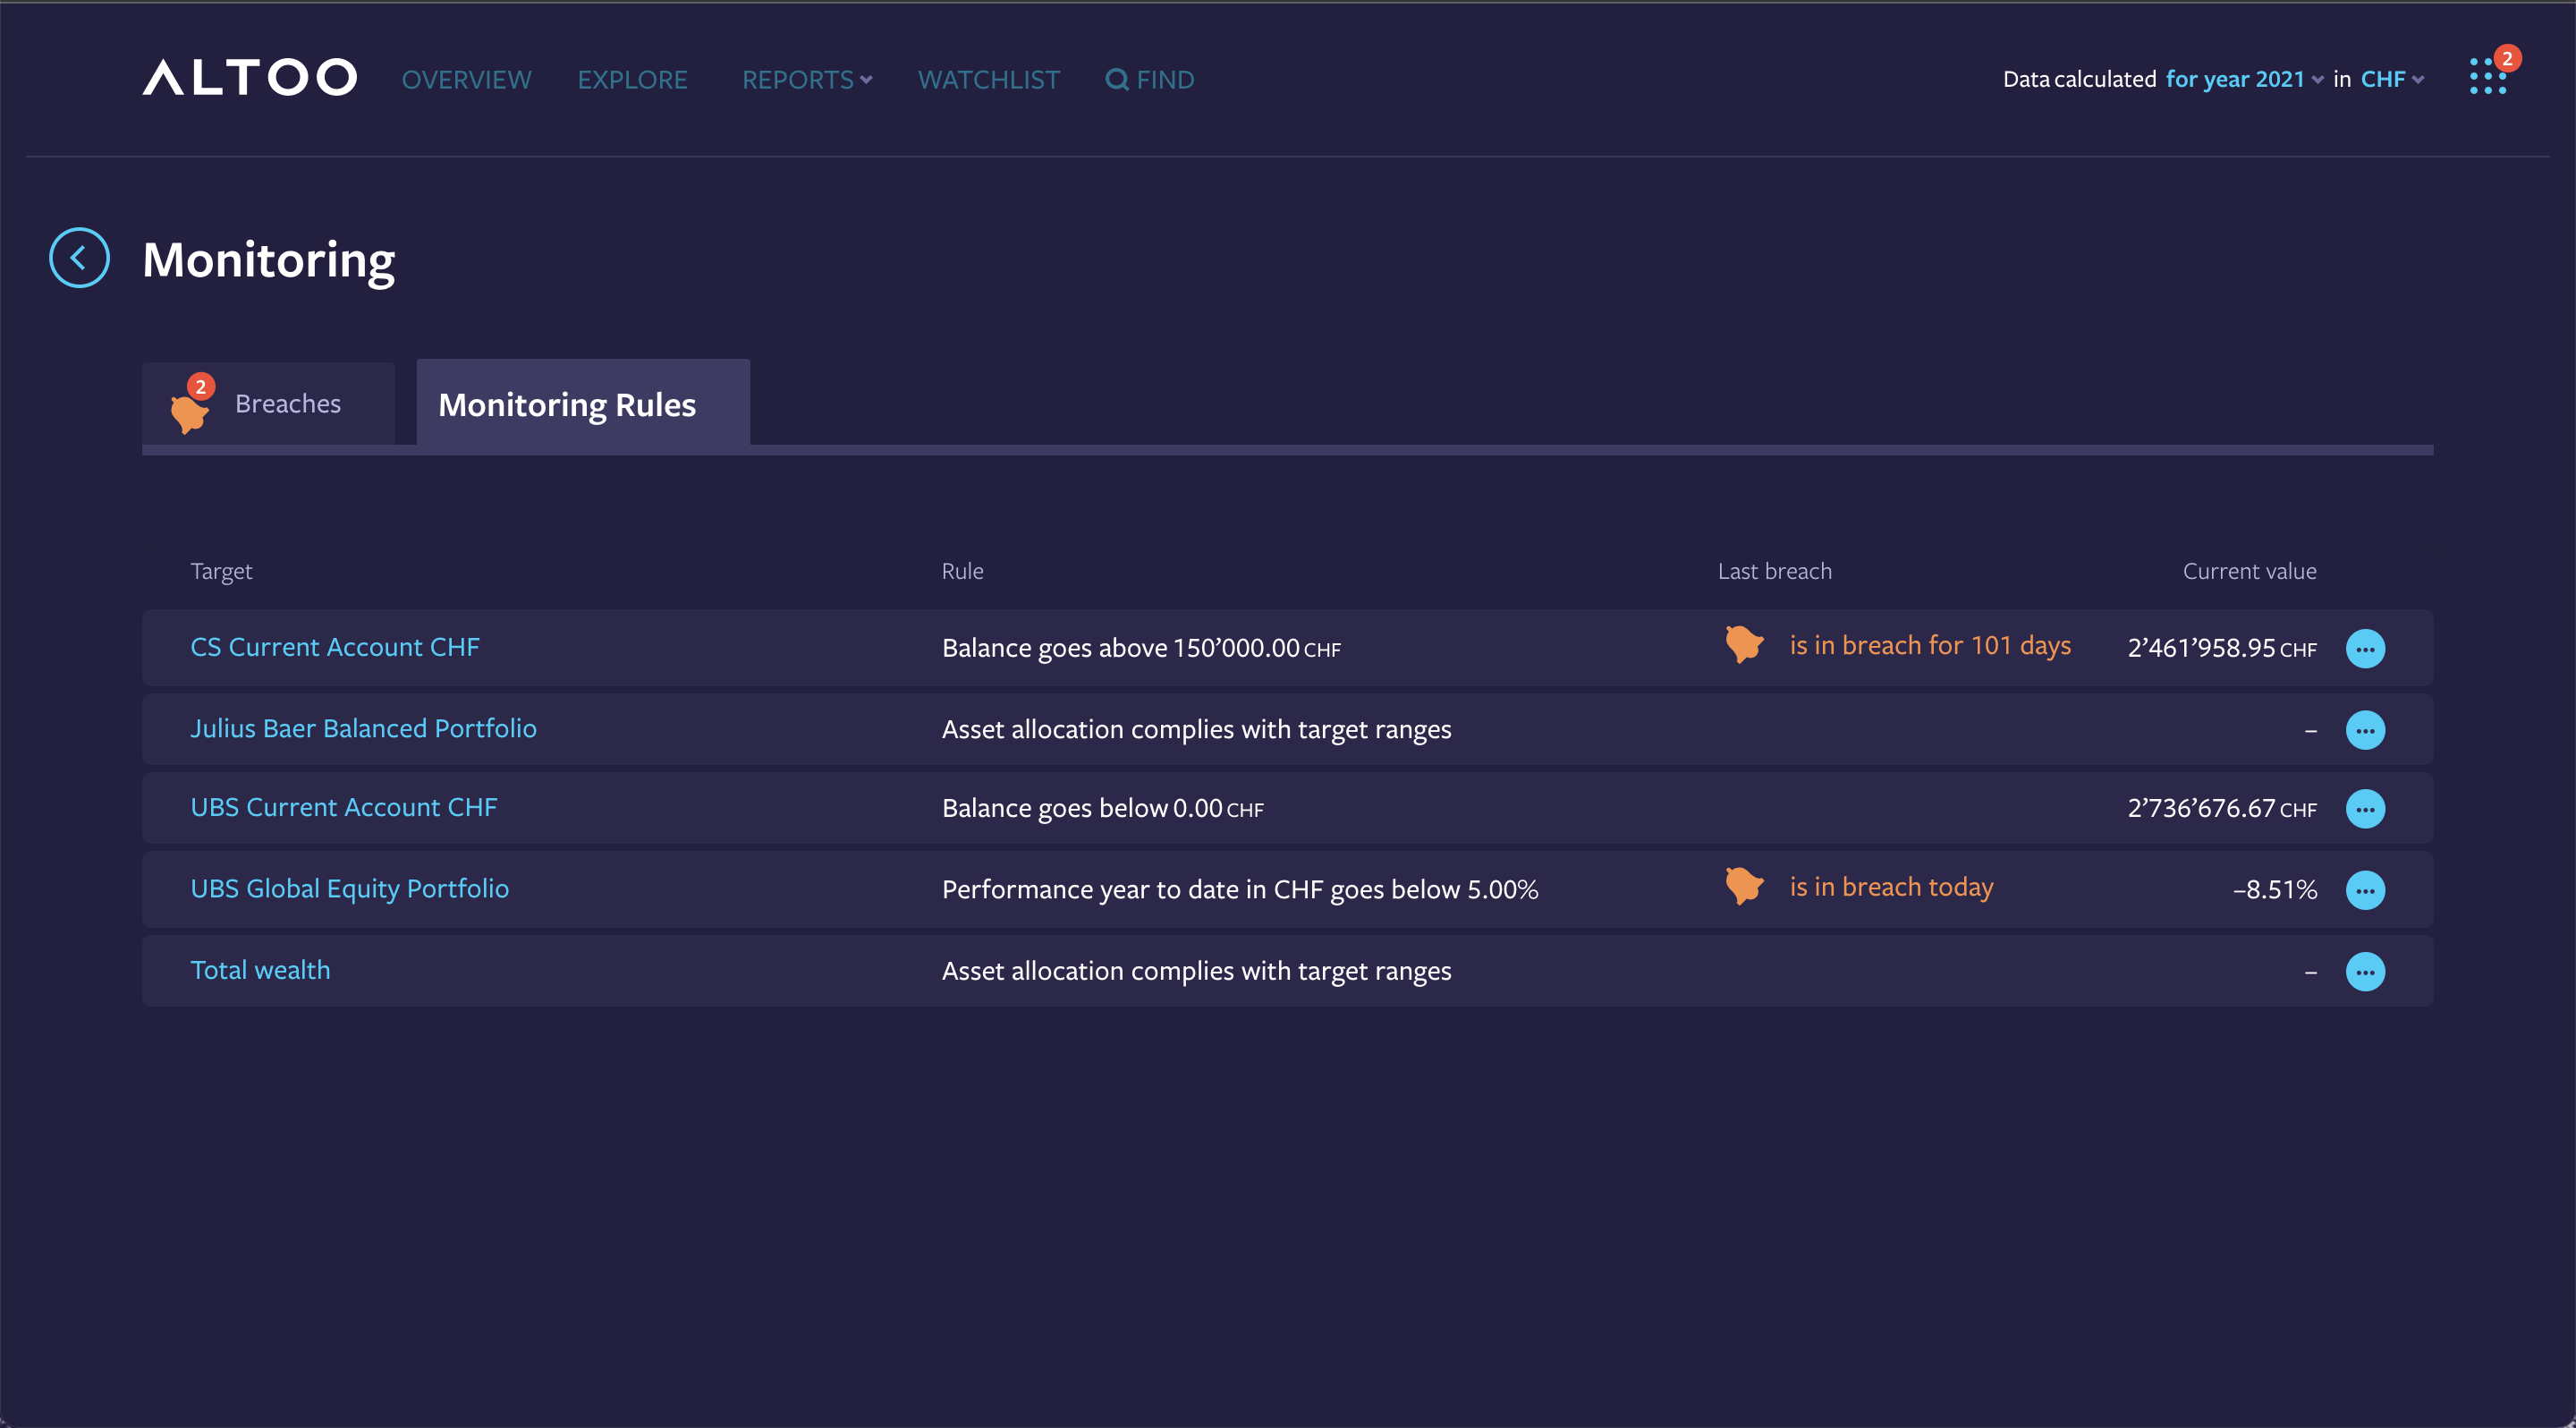Viewport: 2576px width, 1428px height.
Task: Click the Last breach column header
Action: click(1775, 571)
